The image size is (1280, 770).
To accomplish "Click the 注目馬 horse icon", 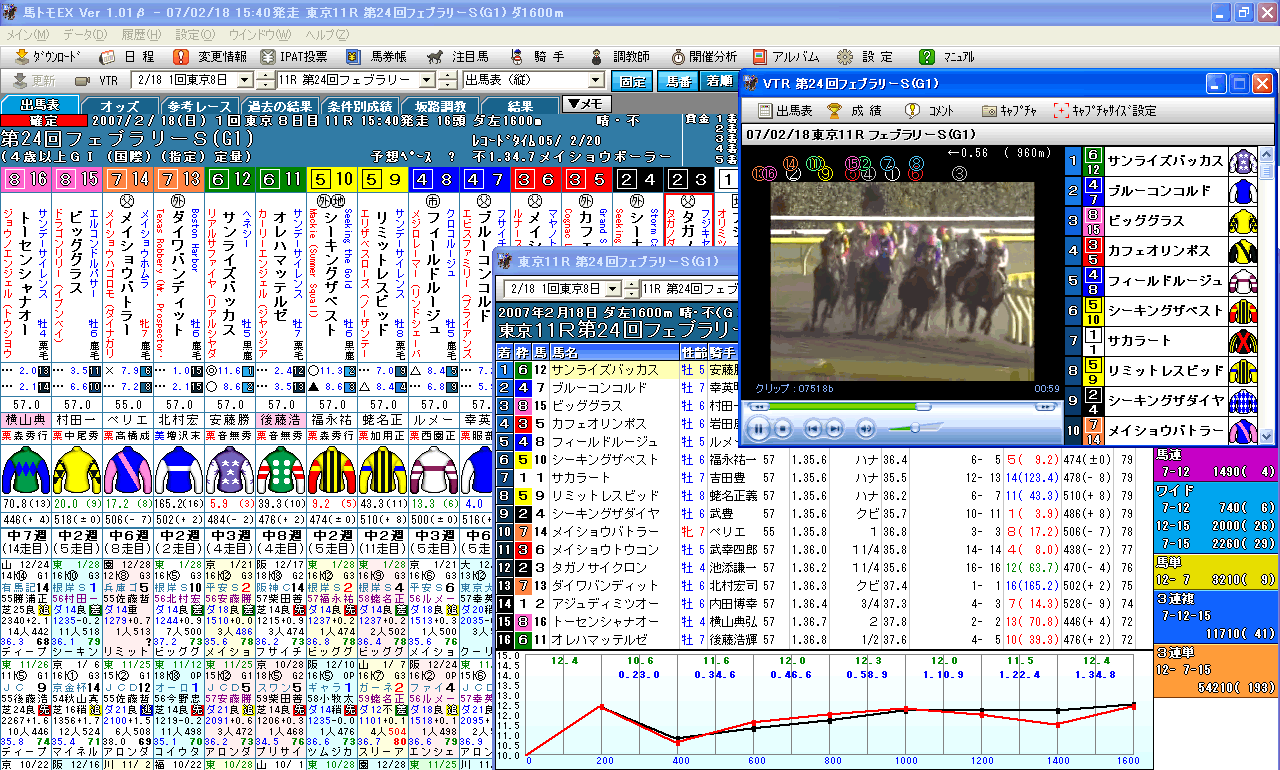I will (436, 57).
